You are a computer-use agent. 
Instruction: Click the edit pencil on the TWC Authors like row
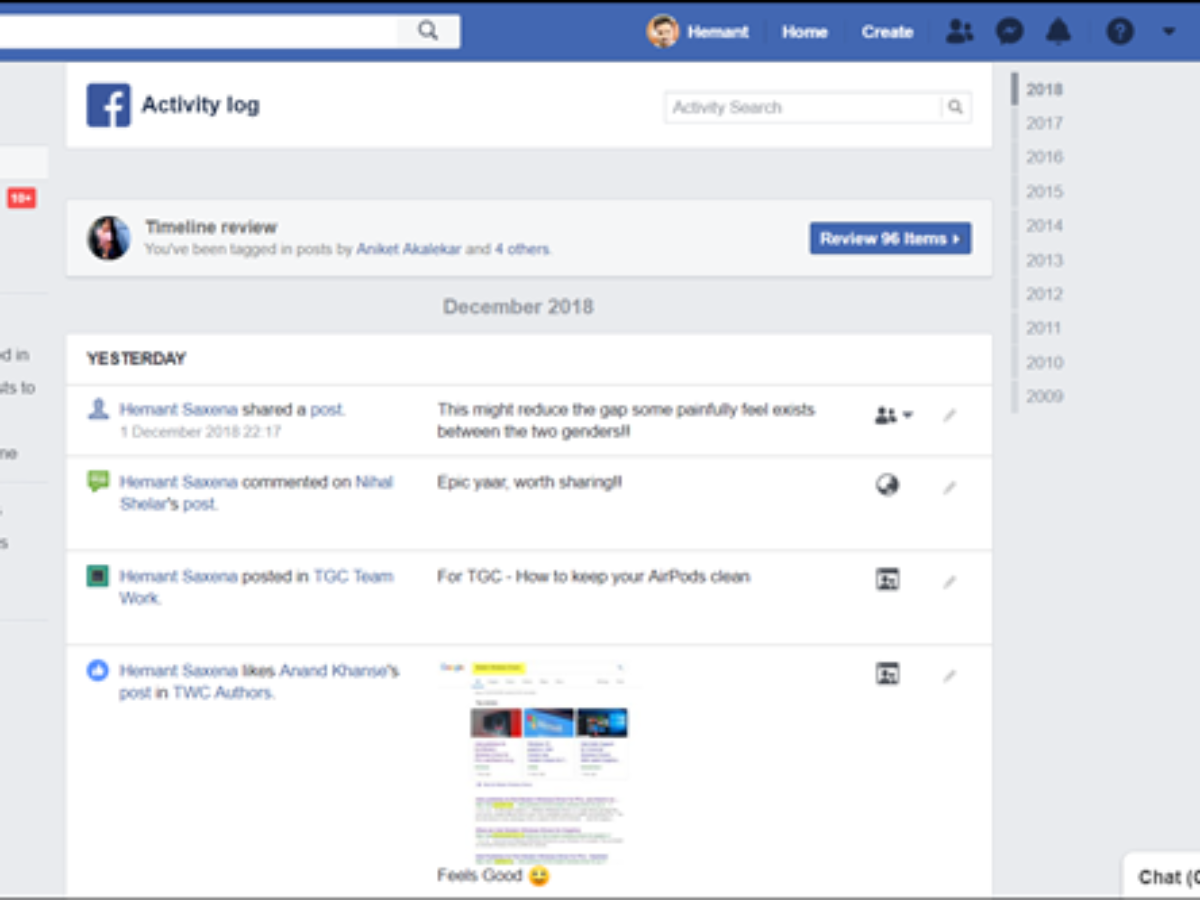coord(950,676)
